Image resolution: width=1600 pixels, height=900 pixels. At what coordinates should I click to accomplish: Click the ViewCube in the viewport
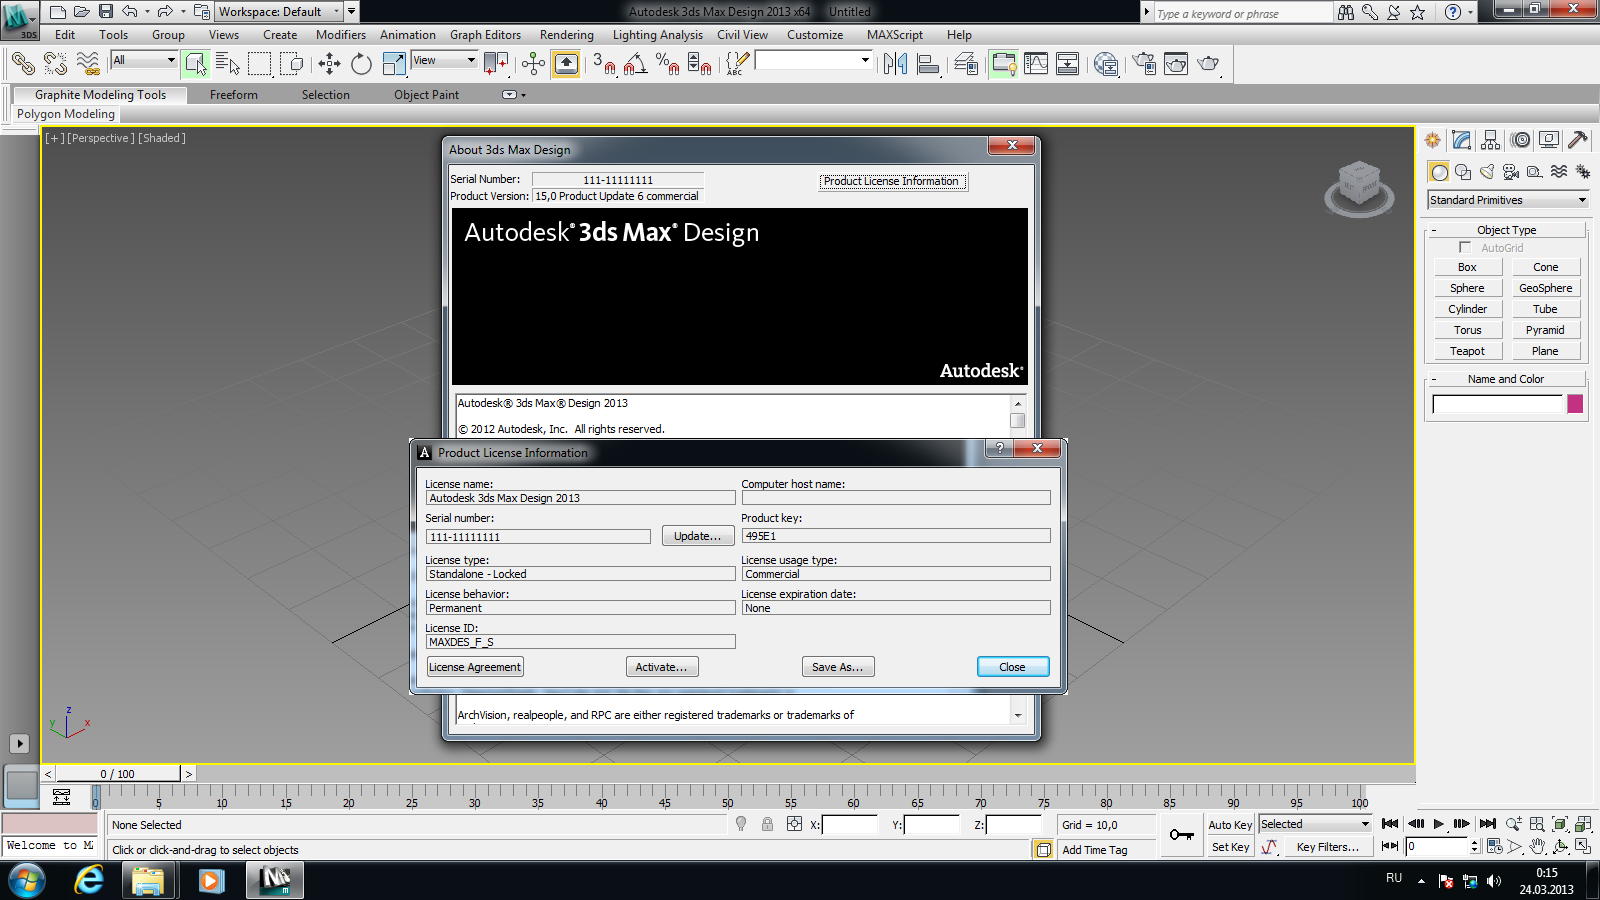[x=1359, y=188]
